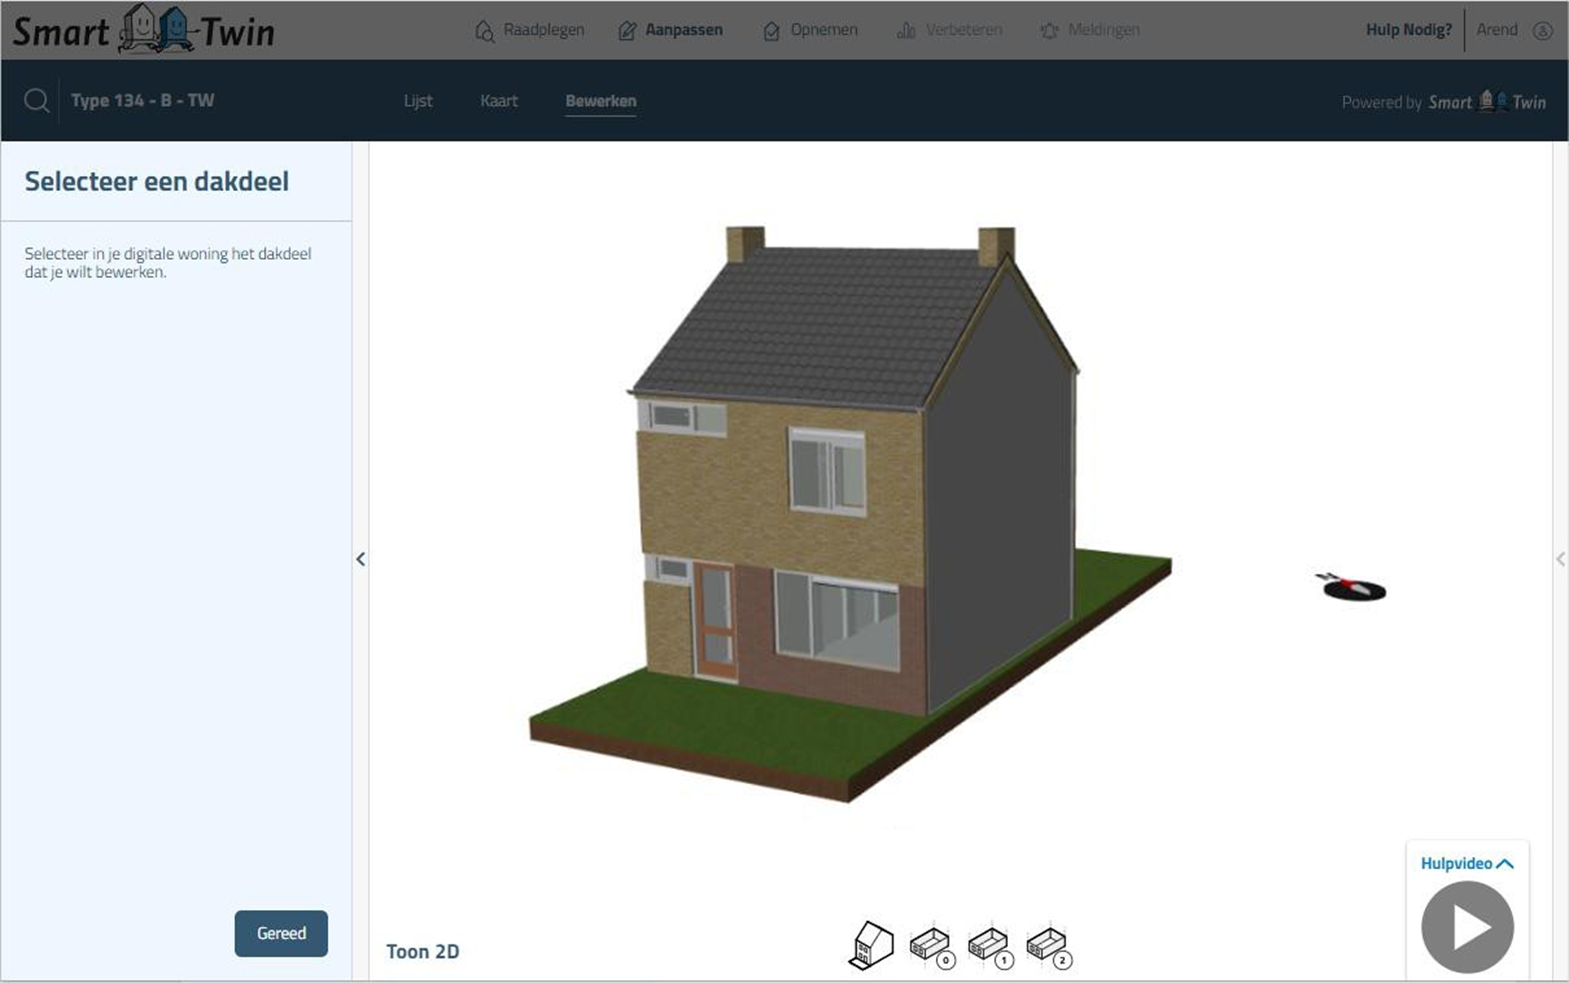
Task: Switch to the Lijst tab
Action: (418, 101)
